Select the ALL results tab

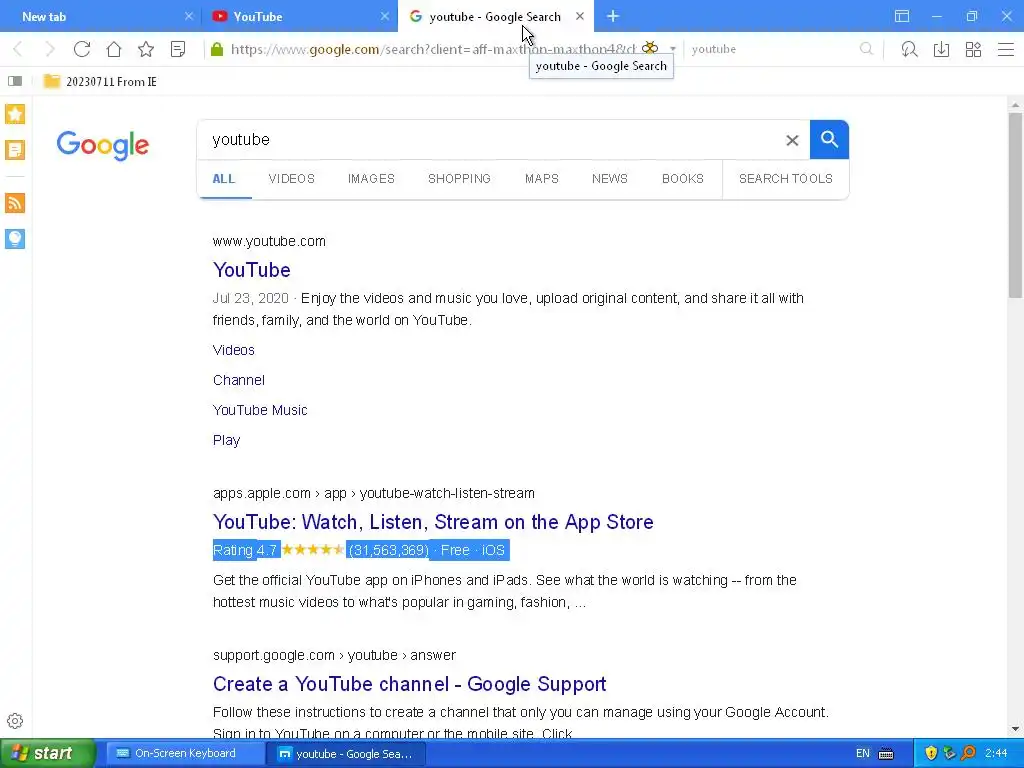(x=223, y=179)
